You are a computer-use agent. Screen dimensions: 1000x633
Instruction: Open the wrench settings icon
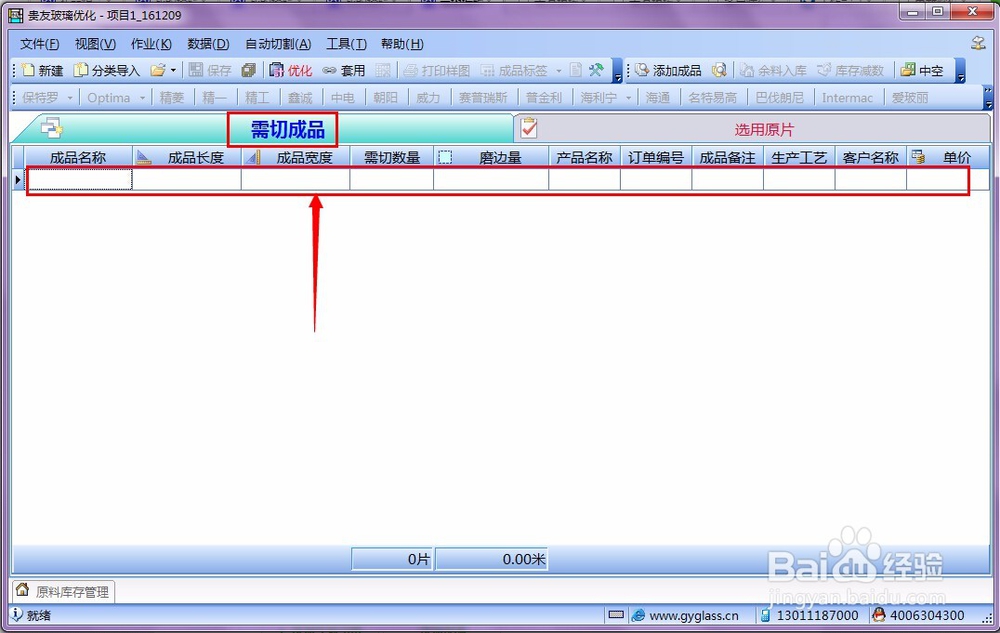(596, 70)
